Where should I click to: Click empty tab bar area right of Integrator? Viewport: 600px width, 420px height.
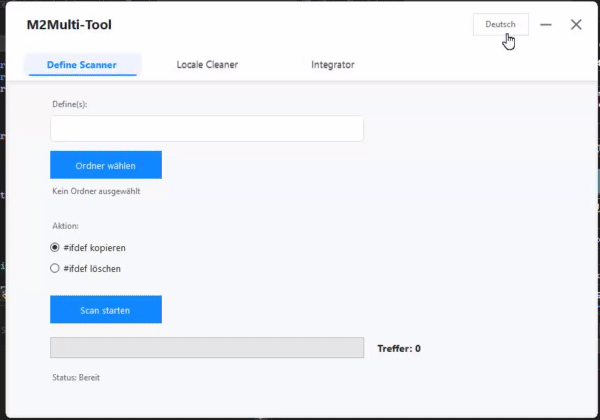coord(480,65)
